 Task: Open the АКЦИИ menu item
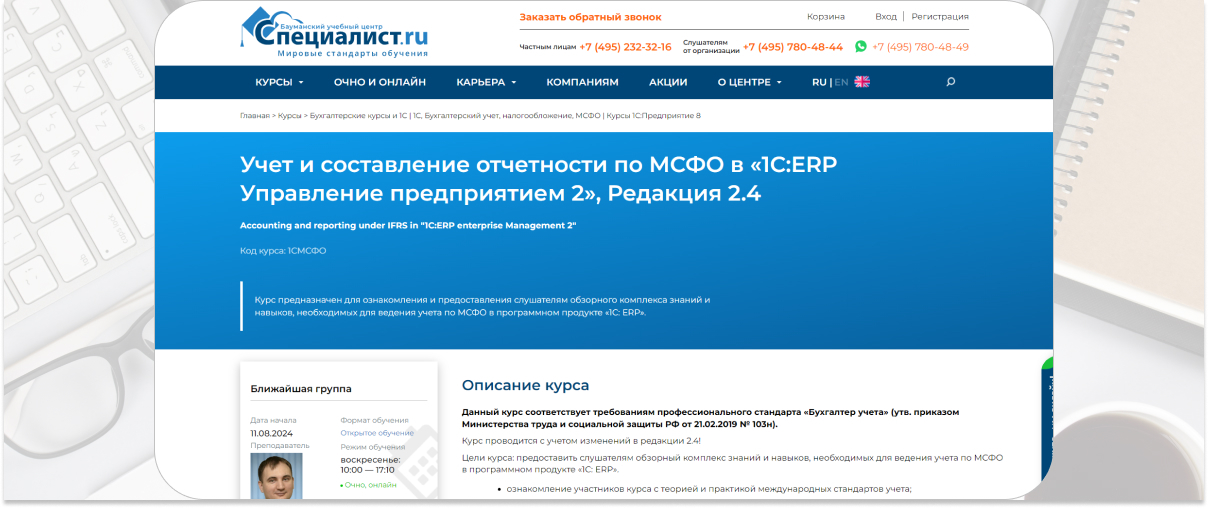coord(668,82)
